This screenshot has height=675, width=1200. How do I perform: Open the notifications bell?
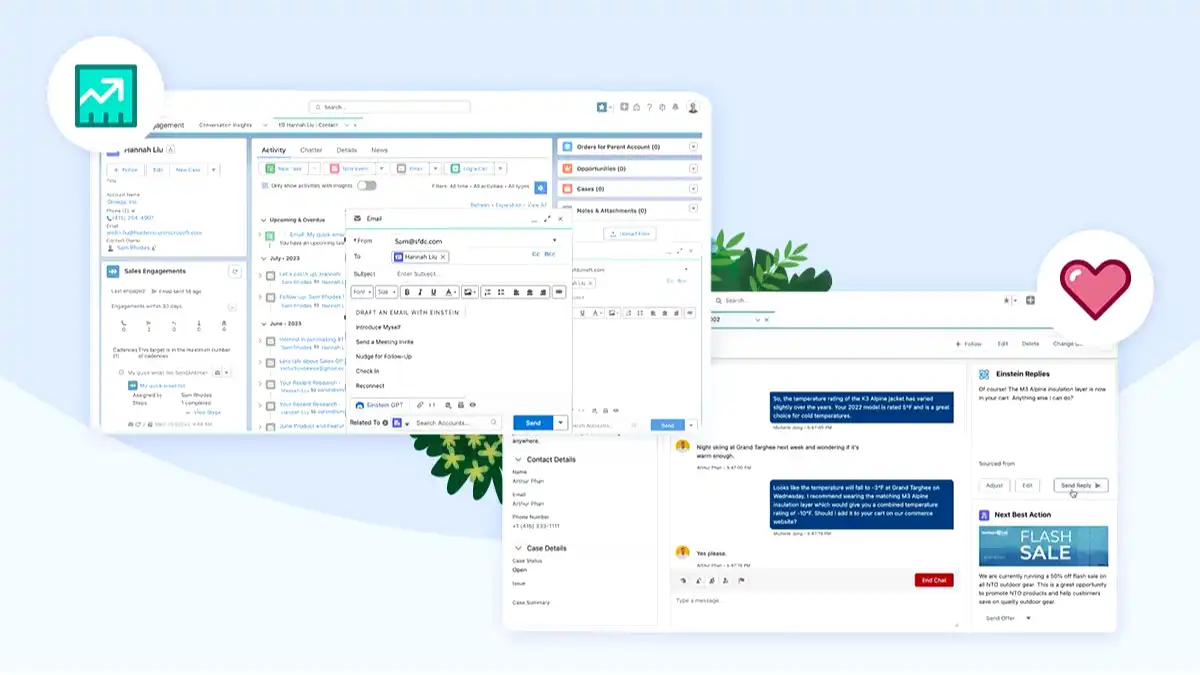[x=676, y=107]
